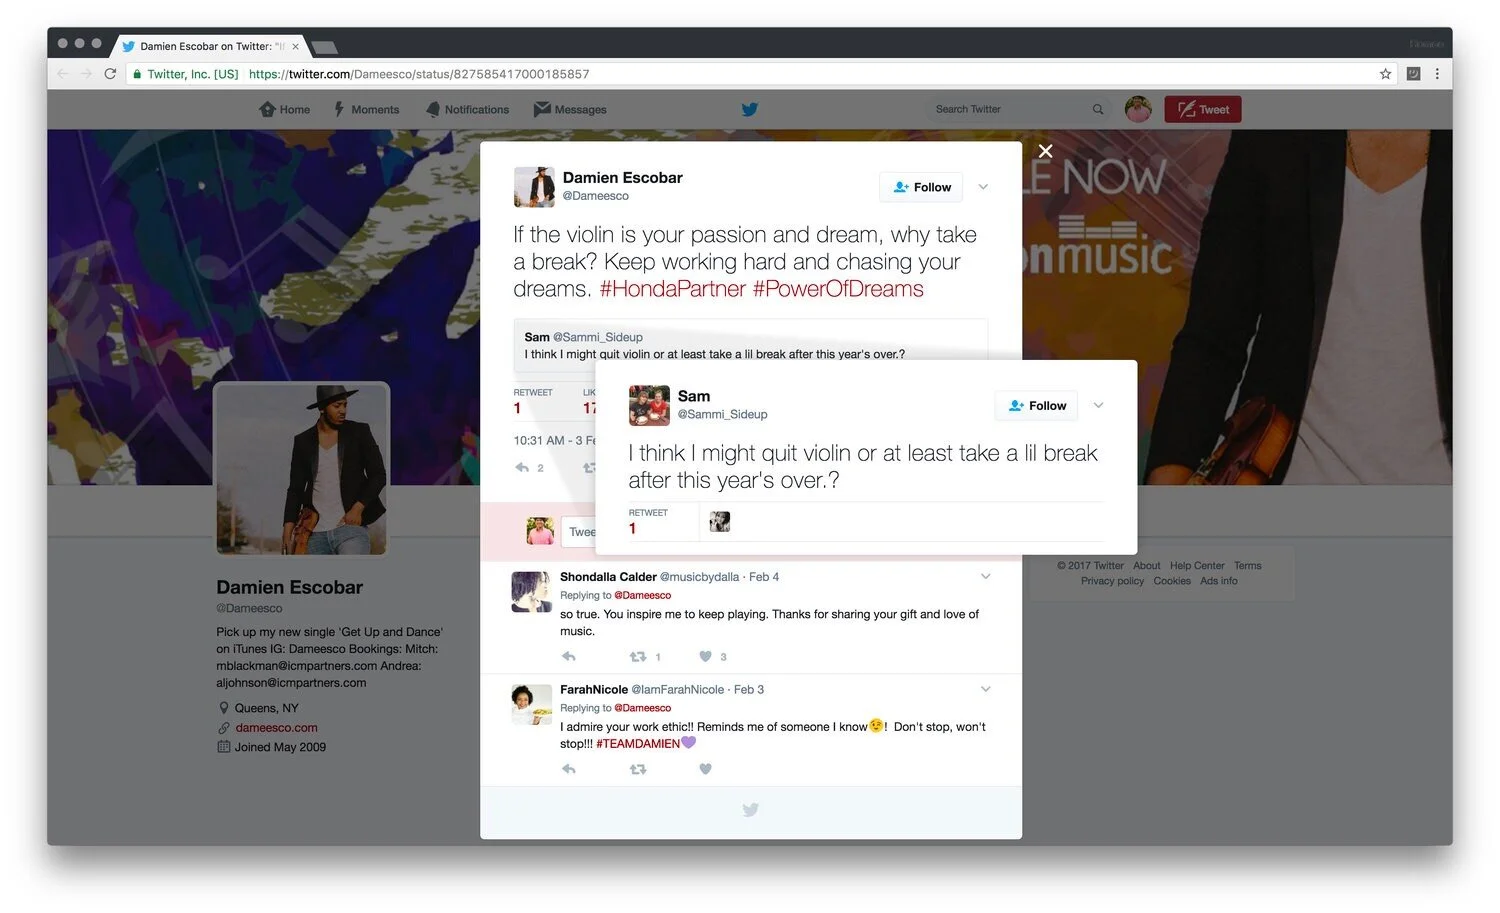The image size is (1500, 913).
Task: Reload the page with refresh icon
Action: [x=110, y=74]
